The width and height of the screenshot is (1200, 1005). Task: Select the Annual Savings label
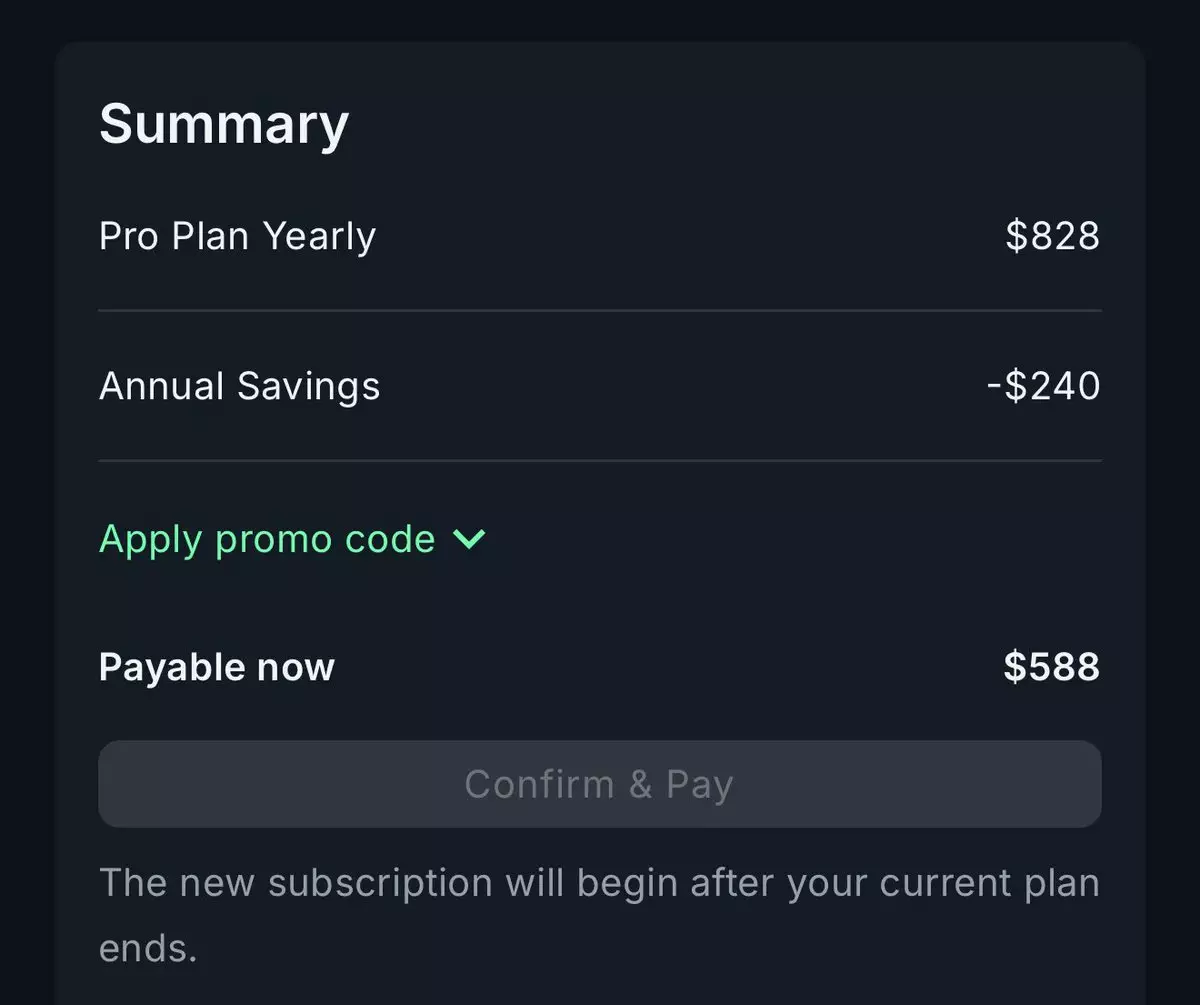239,386
